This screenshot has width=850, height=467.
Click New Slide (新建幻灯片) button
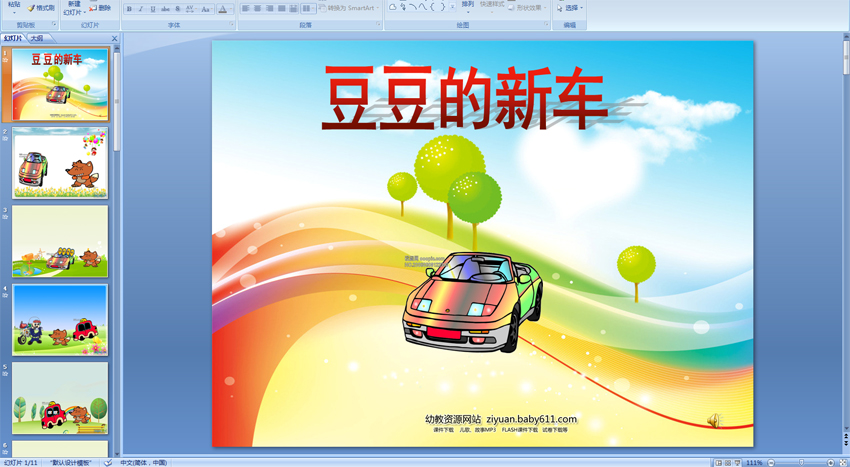click(72, 8)
